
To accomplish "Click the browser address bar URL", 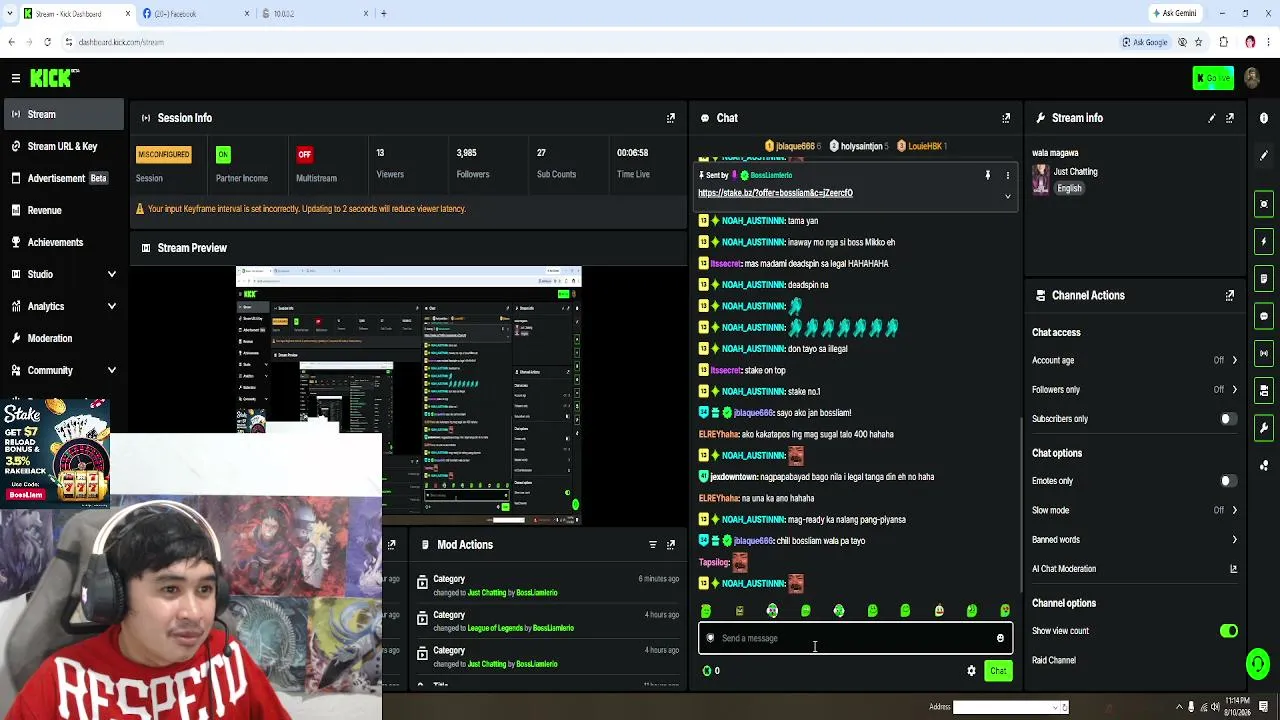I will [x=121, y=42].
